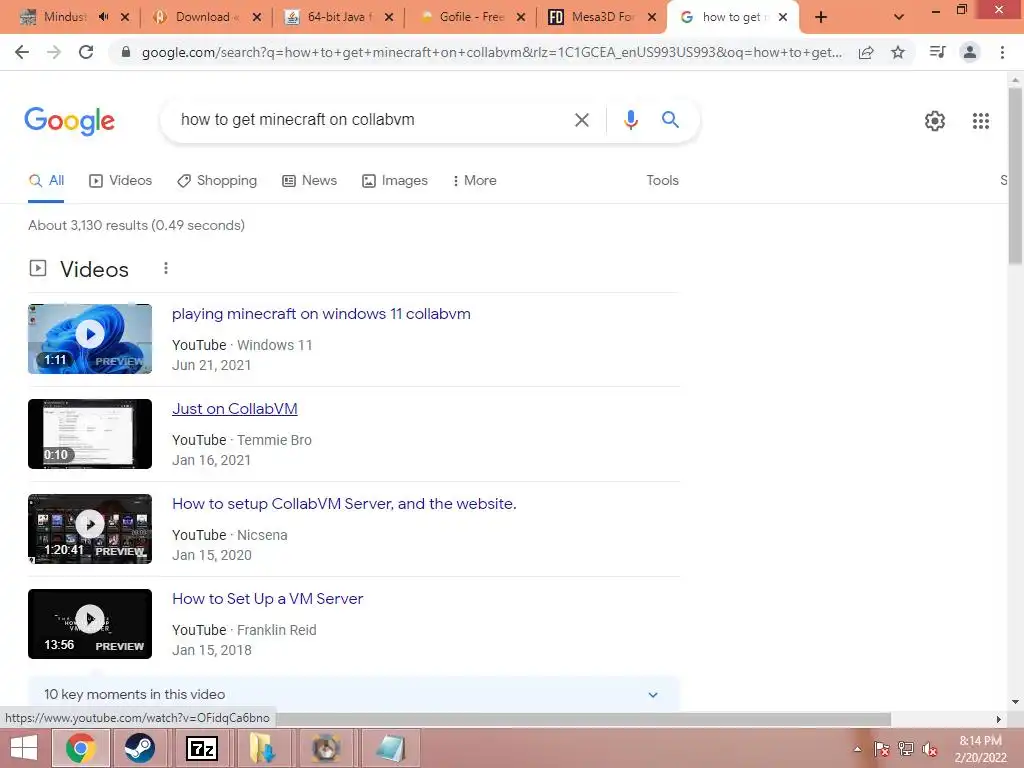This screenshot has width=1024, height=768.
Task: Open the Chrome profile avatar
Action: click(x=970, y=52)
